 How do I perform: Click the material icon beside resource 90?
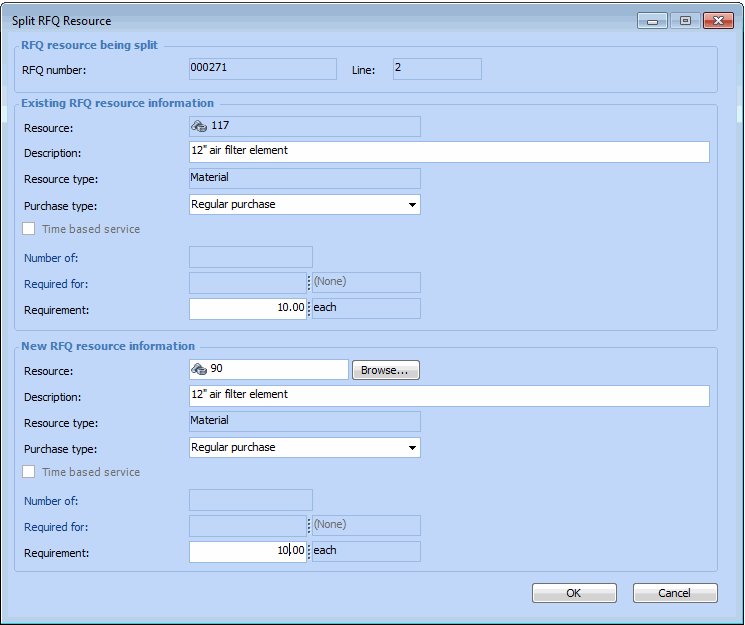coord(198,370)
